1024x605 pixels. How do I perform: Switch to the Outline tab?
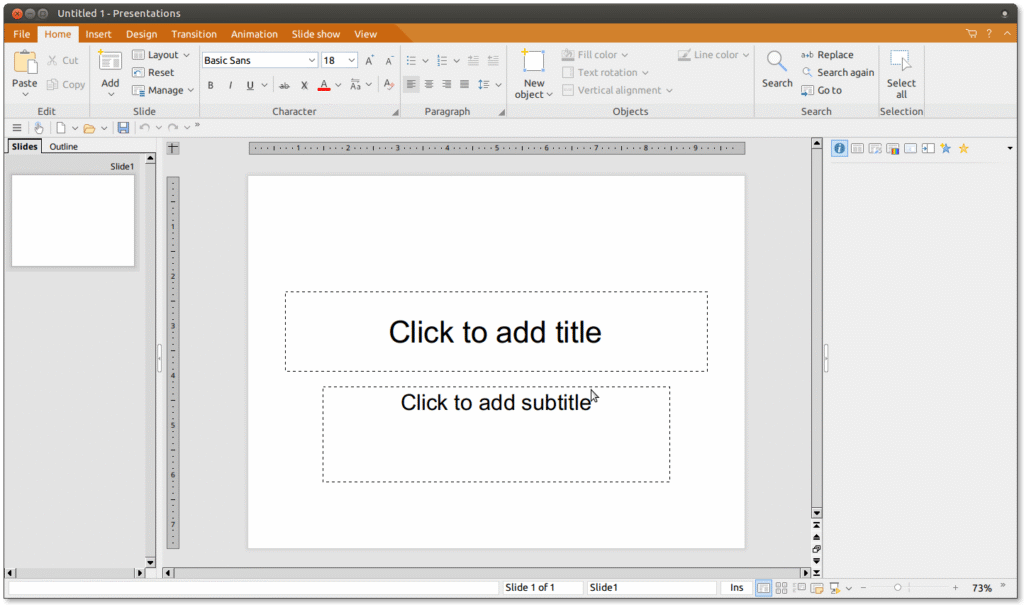click(x=64, y=147)
